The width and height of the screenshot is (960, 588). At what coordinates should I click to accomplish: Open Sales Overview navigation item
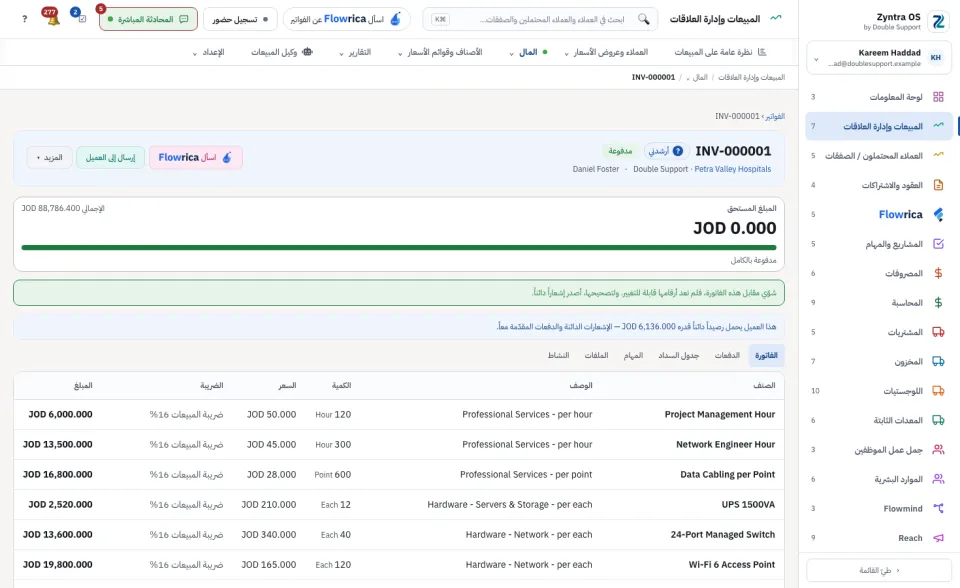(x=720, y=52)
